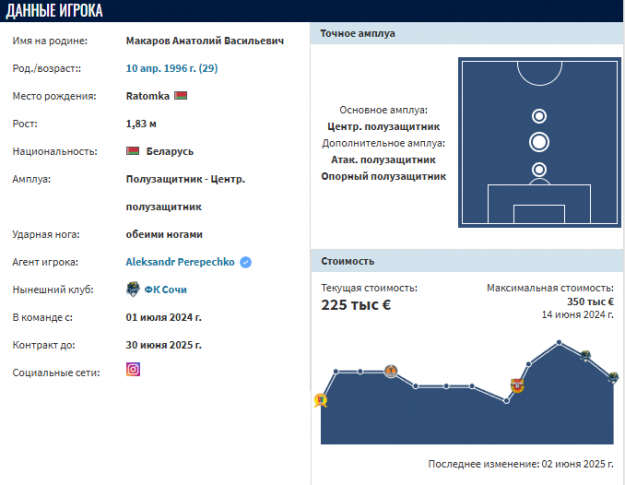Open ФК Сочи club link

[165, 289]
